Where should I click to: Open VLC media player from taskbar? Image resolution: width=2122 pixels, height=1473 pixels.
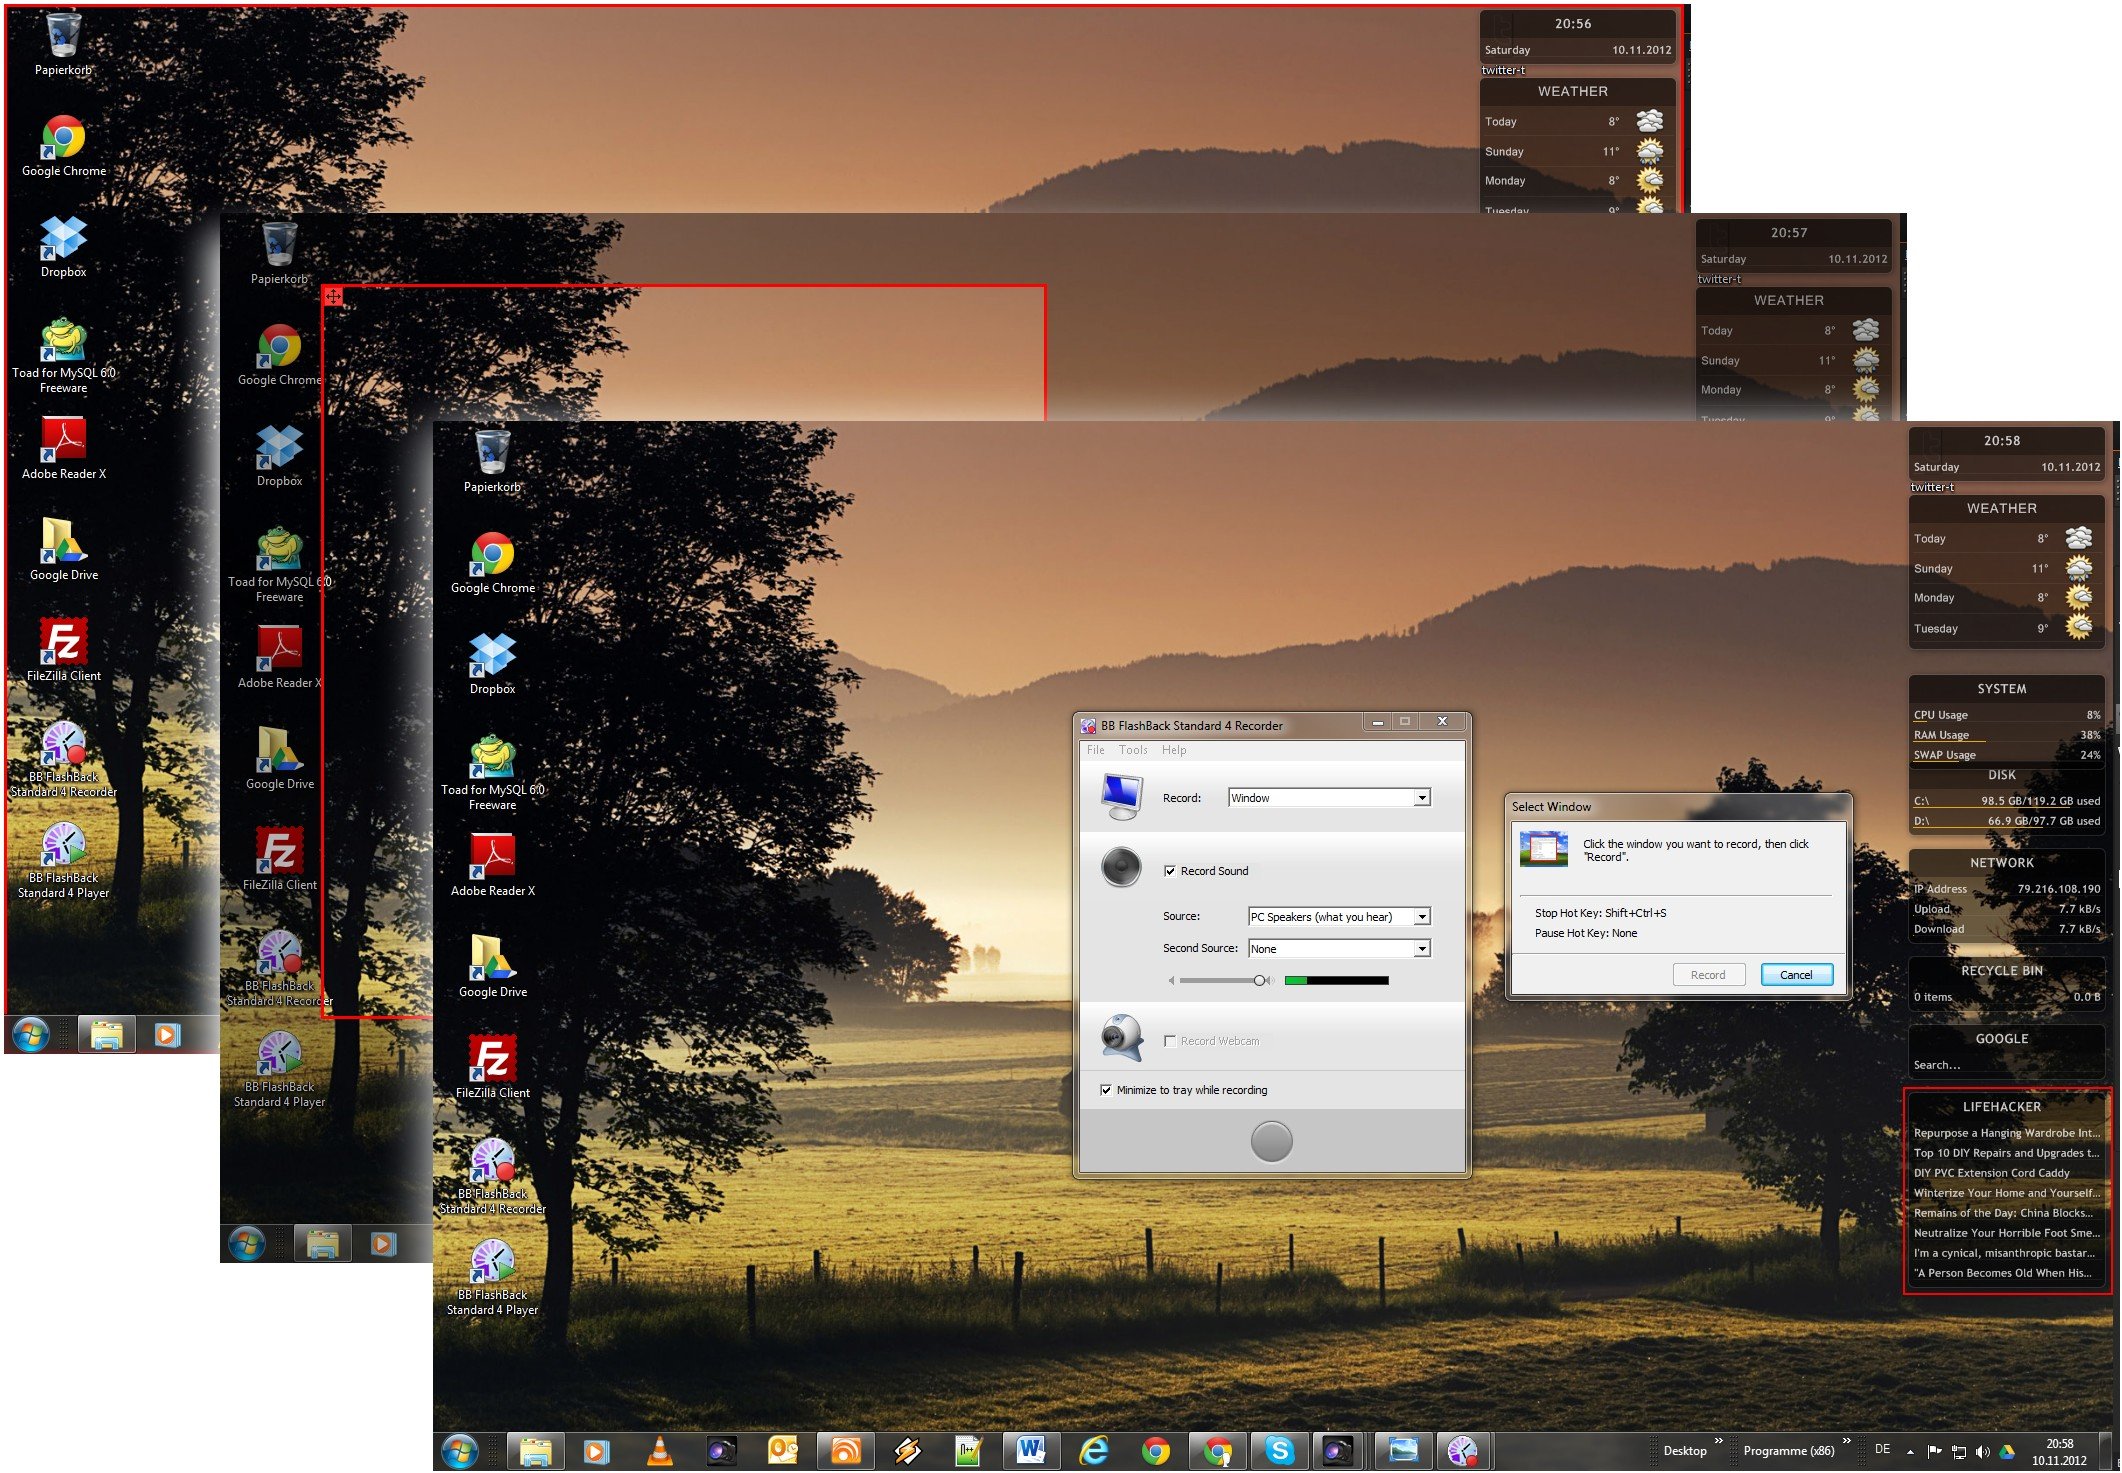[660, 1451]
